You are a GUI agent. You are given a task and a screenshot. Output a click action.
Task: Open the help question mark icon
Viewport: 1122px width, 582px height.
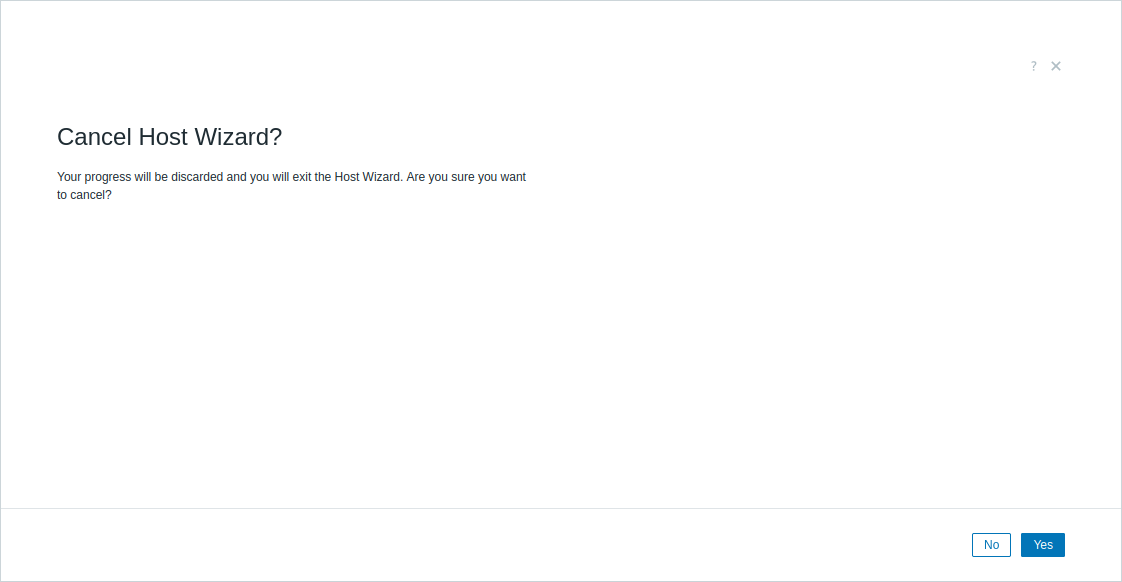1034,66
